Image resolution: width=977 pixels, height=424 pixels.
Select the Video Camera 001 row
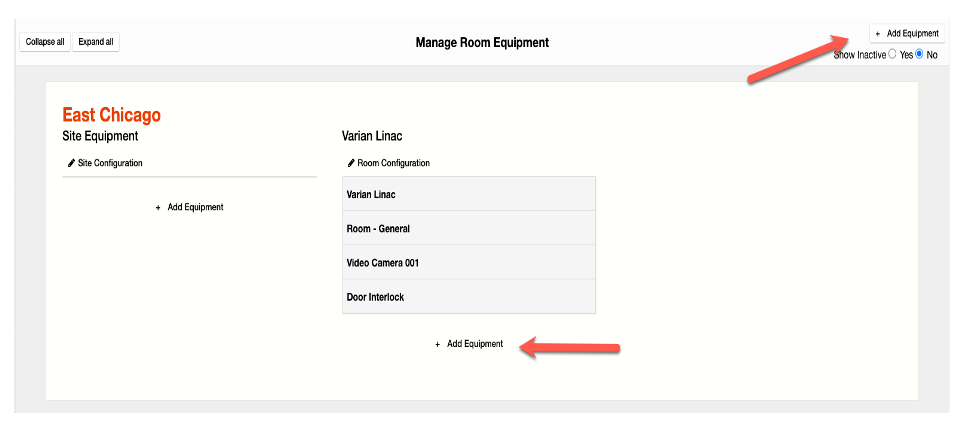tap(468, 263)
